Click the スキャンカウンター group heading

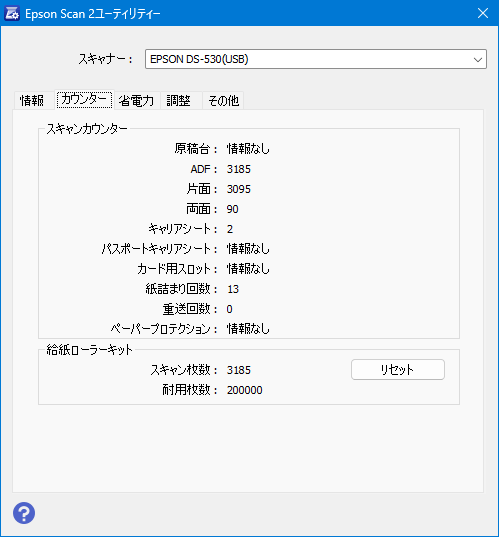(87, 129)
